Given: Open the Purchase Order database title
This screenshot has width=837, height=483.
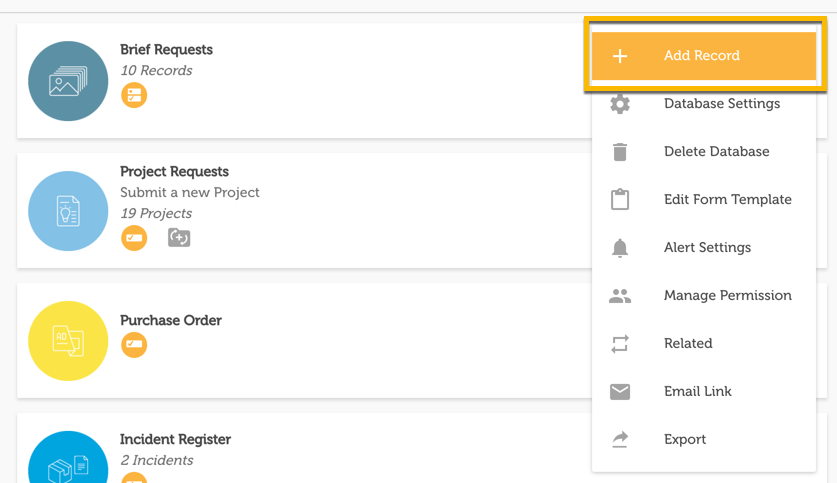Looking at the screenshot, I should 171,321.
